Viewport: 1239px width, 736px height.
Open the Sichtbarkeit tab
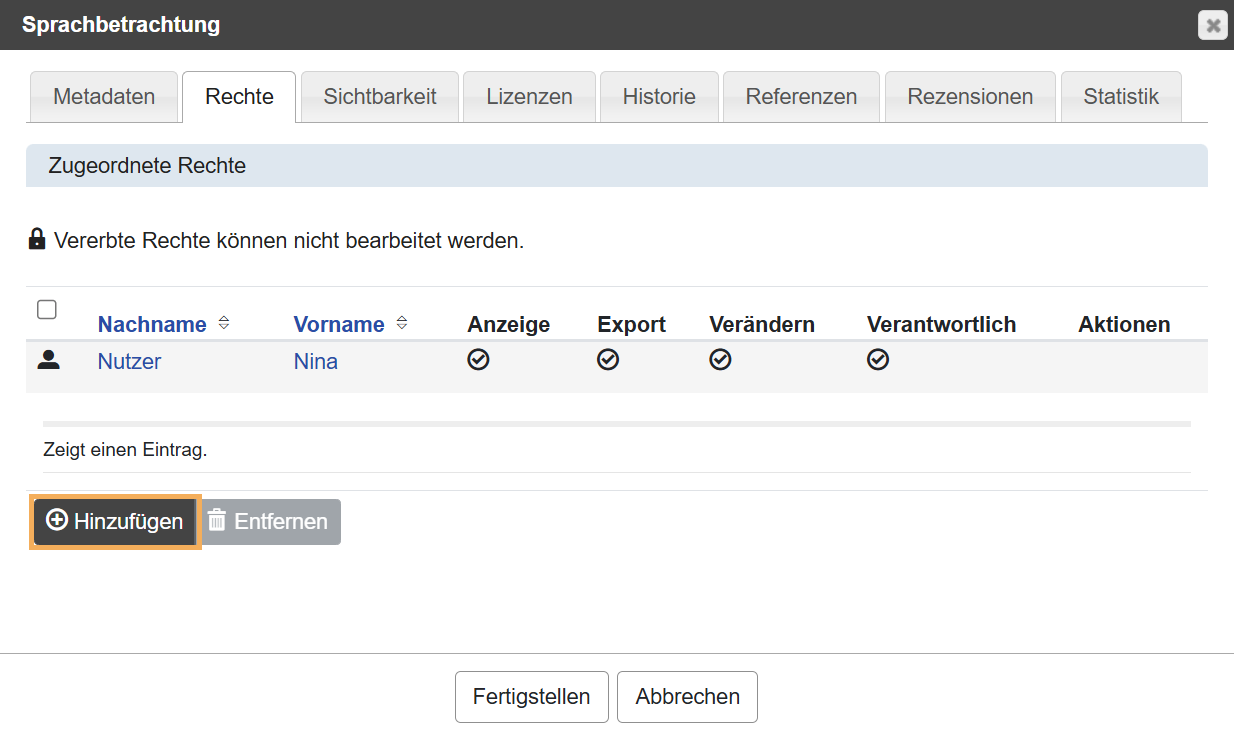click(x=380, y=97)
